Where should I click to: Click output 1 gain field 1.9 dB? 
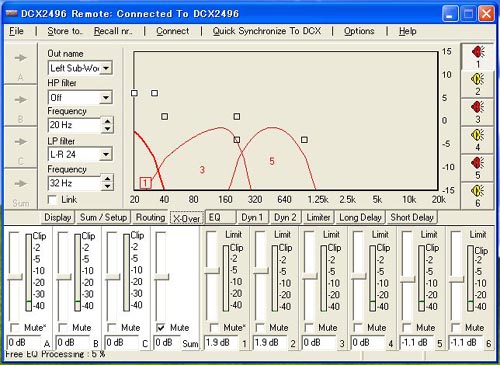[221, 343]
